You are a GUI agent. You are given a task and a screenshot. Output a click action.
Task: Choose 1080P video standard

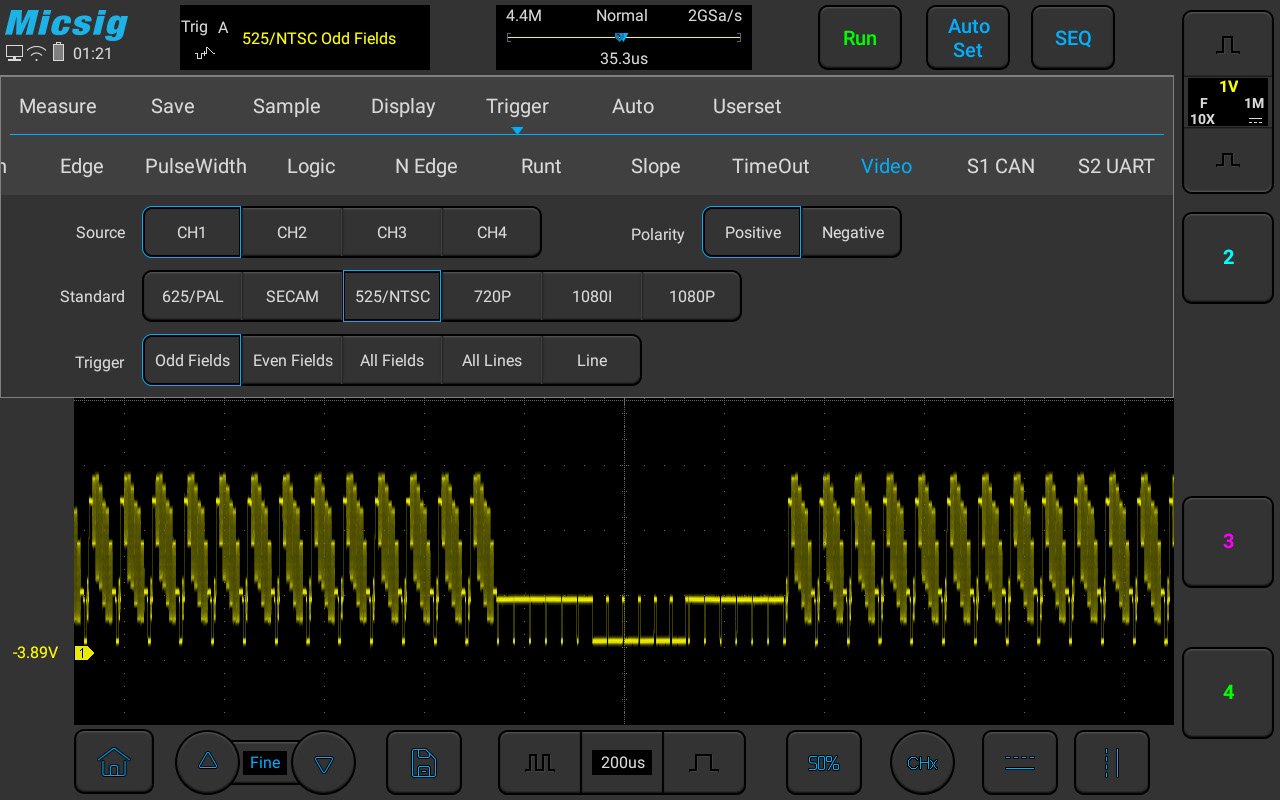(692, 296)
